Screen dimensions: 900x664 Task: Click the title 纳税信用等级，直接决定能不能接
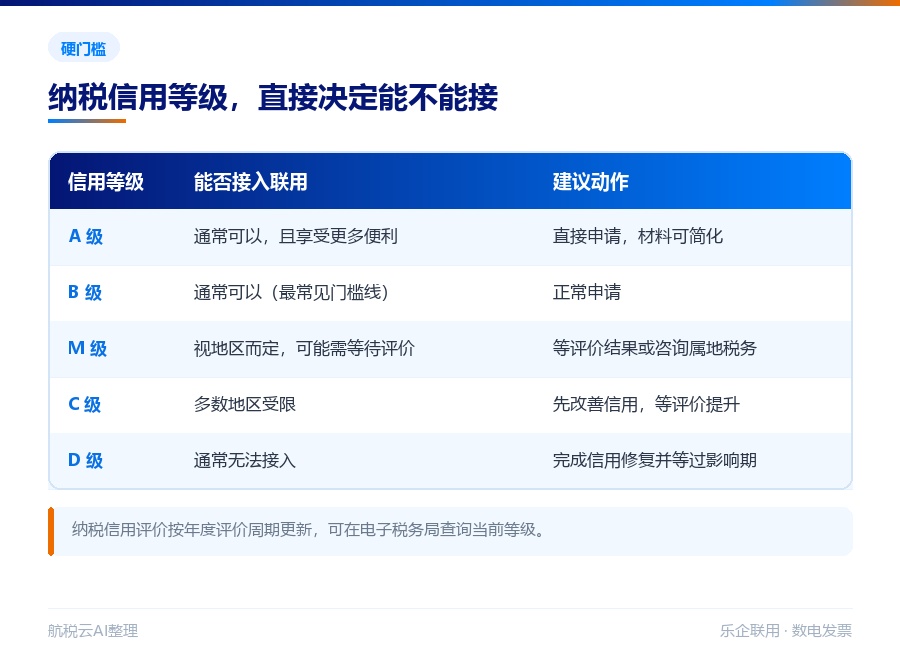pyautogui.click(x=273, y=97)
